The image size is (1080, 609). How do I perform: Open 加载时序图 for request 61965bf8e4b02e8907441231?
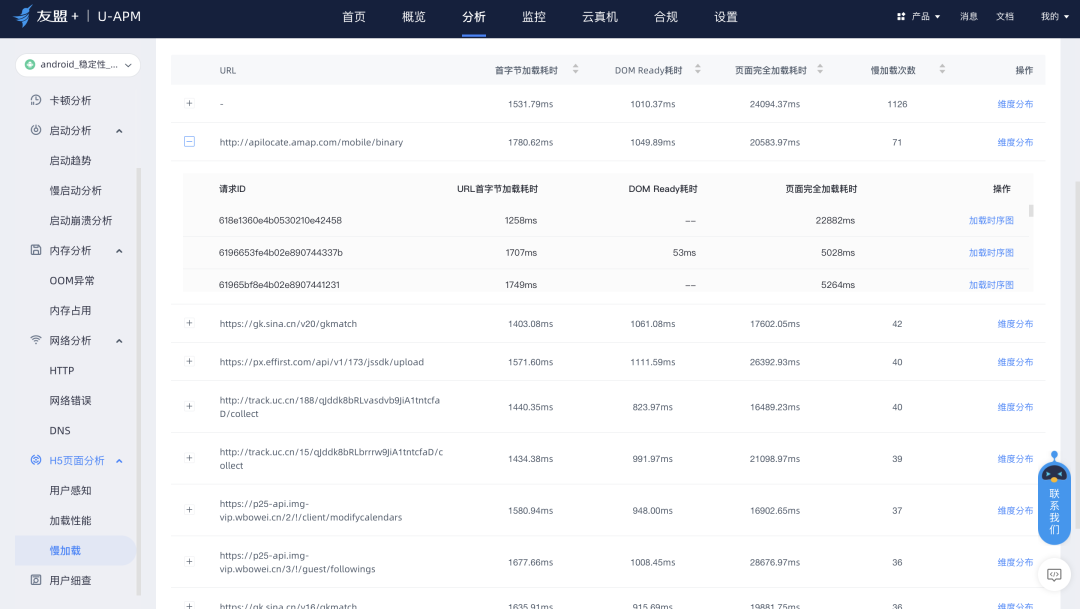coord(991,285)
